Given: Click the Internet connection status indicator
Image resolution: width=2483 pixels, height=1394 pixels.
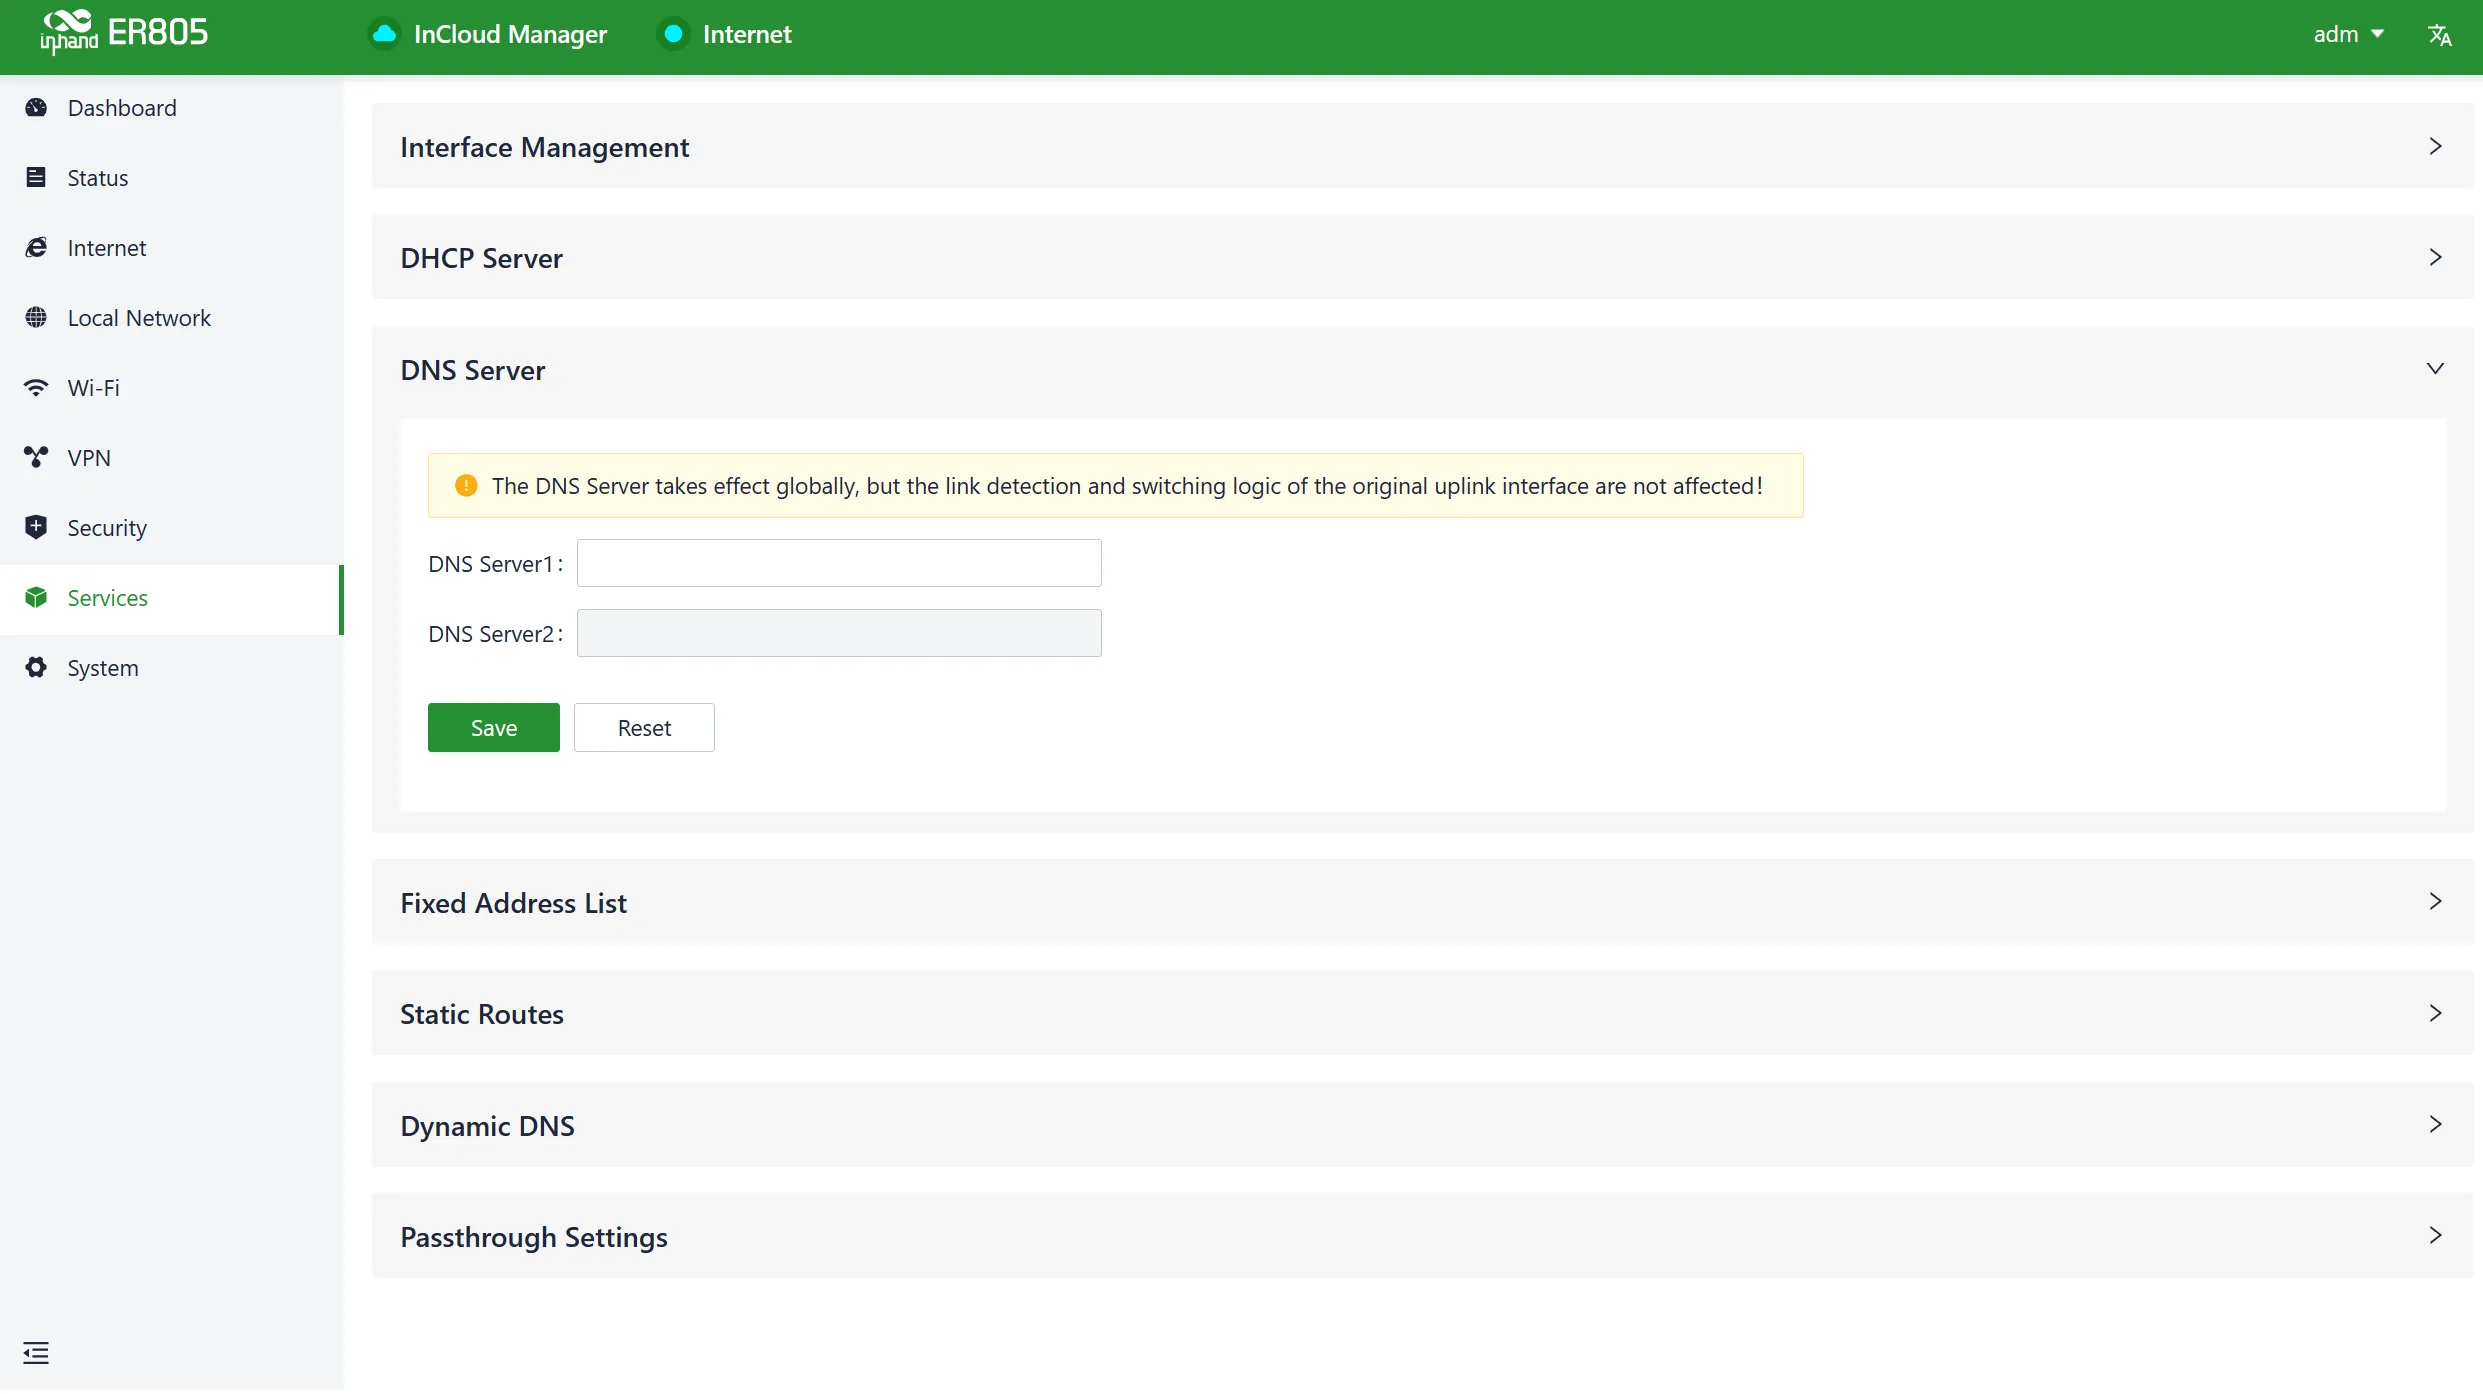Looking at the screenshot, I should tap(674, 34).
